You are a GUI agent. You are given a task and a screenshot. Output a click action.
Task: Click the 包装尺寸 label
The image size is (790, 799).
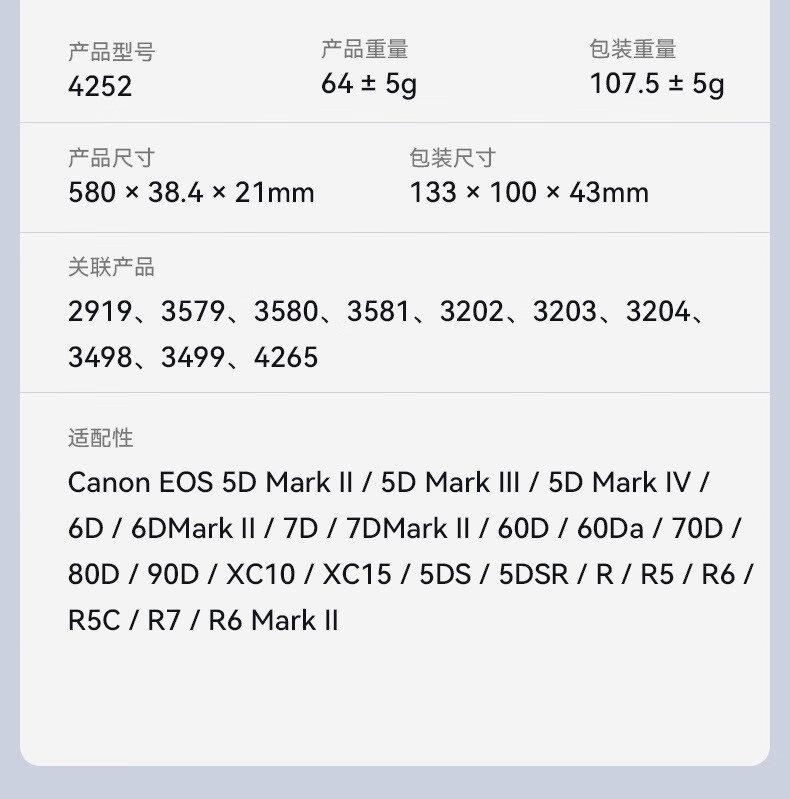coord(453,157)
